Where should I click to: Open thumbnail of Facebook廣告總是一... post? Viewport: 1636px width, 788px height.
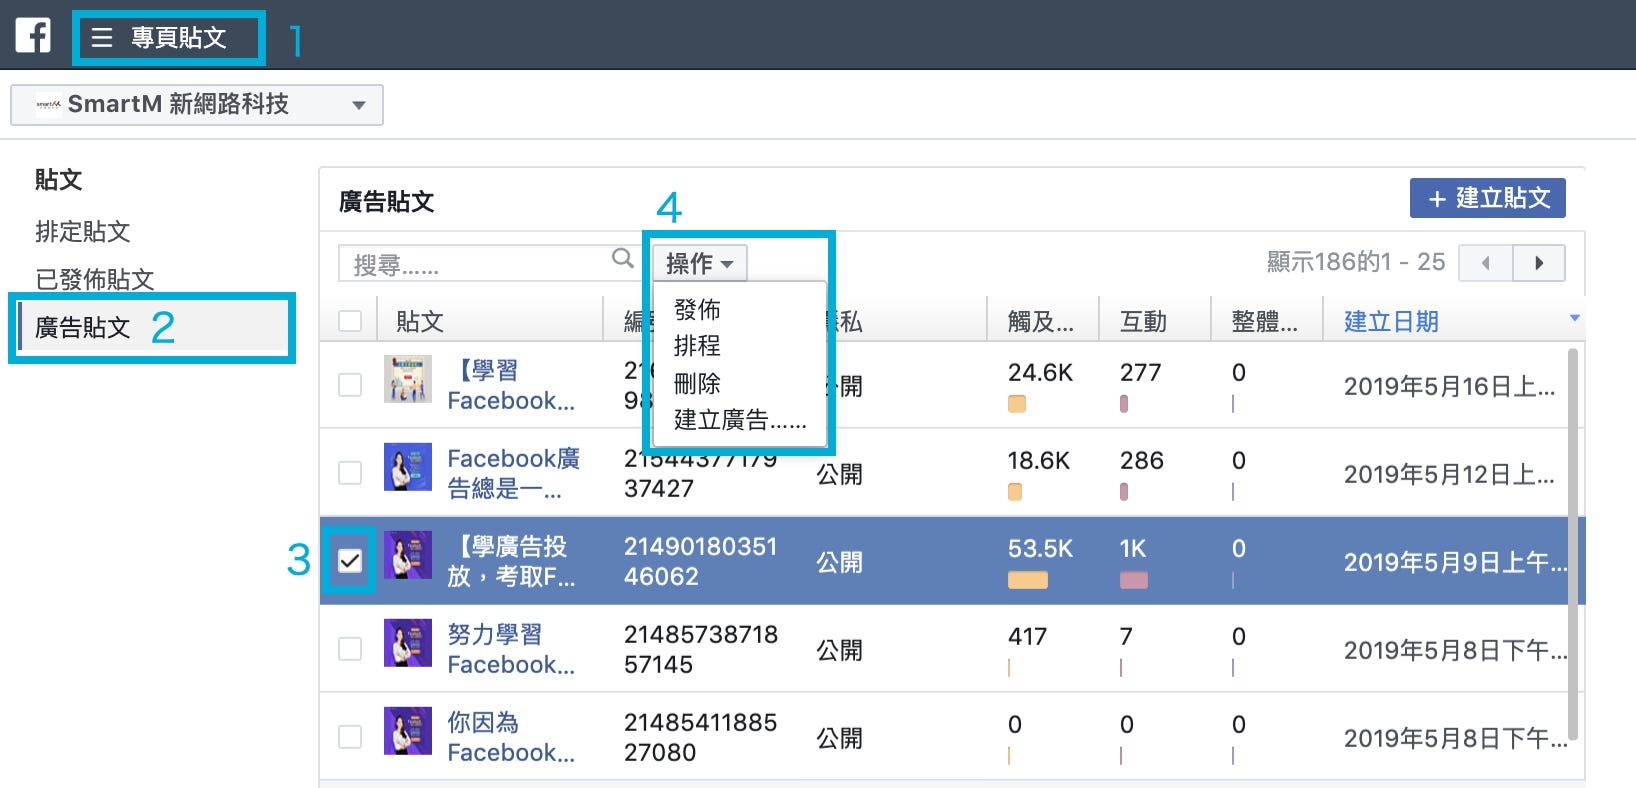(408, 467)
